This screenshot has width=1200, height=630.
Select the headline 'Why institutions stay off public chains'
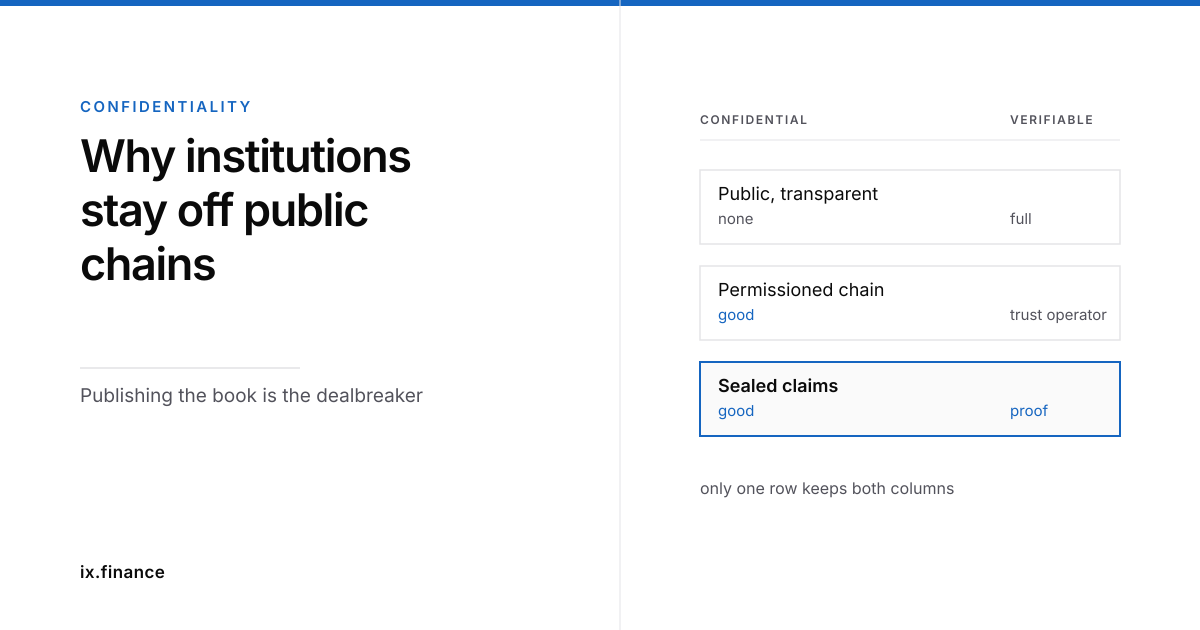246,211
